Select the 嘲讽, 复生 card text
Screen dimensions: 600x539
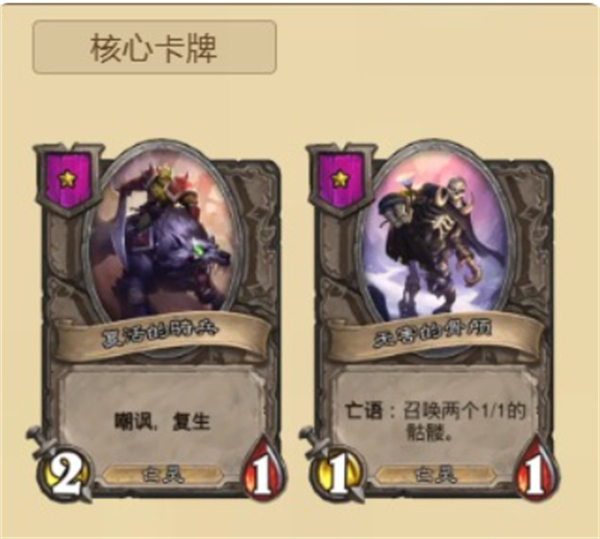pos(162,422)
